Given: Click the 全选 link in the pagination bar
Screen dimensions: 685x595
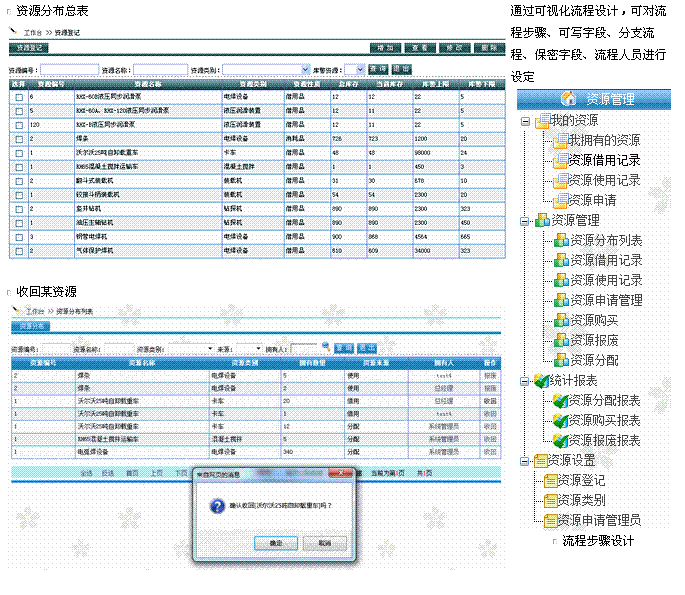Looking at the screenshot, I should 86,473.
